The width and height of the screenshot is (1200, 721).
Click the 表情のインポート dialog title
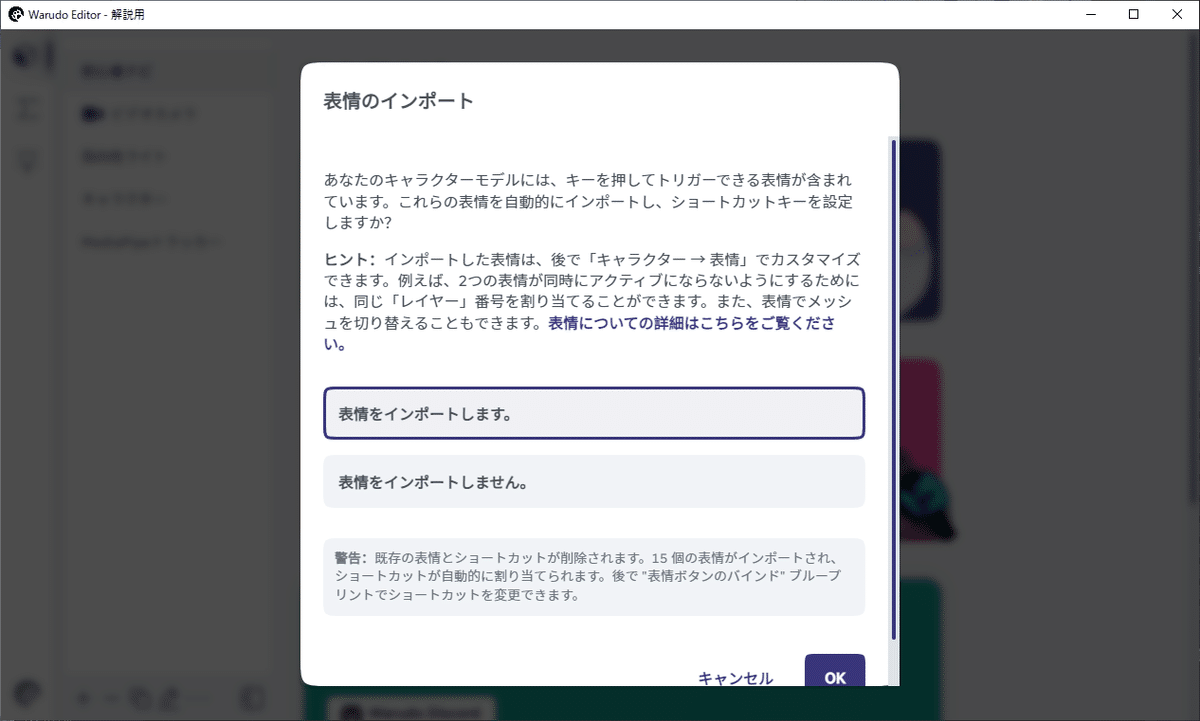click(x=398, y=101)
